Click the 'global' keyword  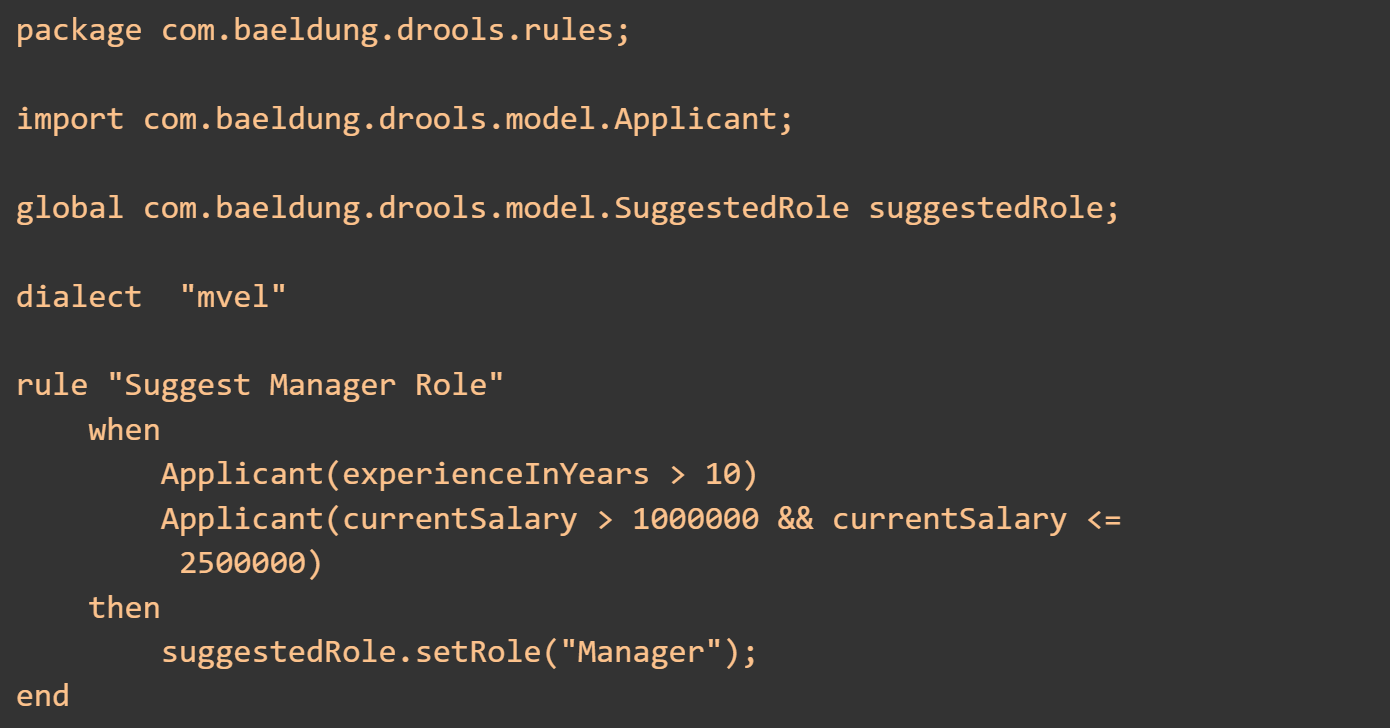70,208
